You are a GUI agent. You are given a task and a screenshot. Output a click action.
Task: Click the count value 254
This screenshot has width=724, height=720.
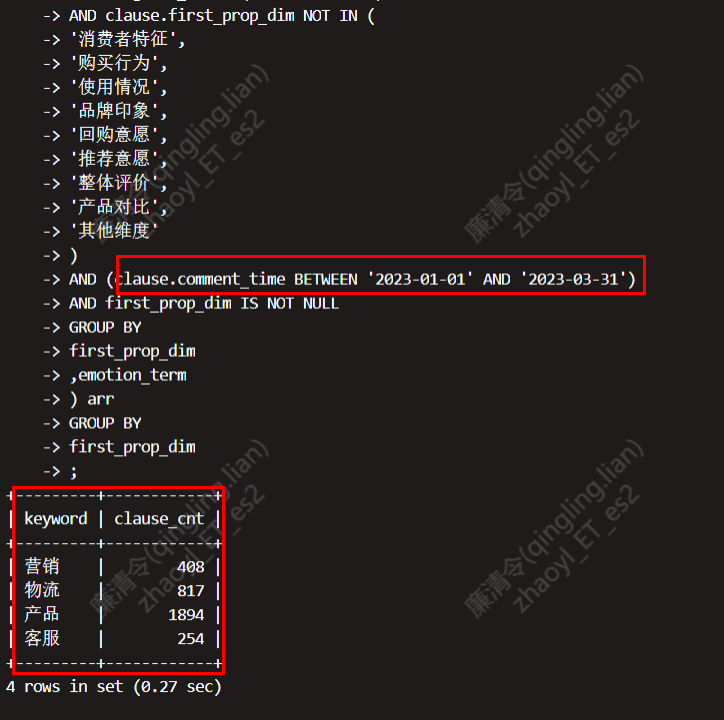tap(191, 639)
